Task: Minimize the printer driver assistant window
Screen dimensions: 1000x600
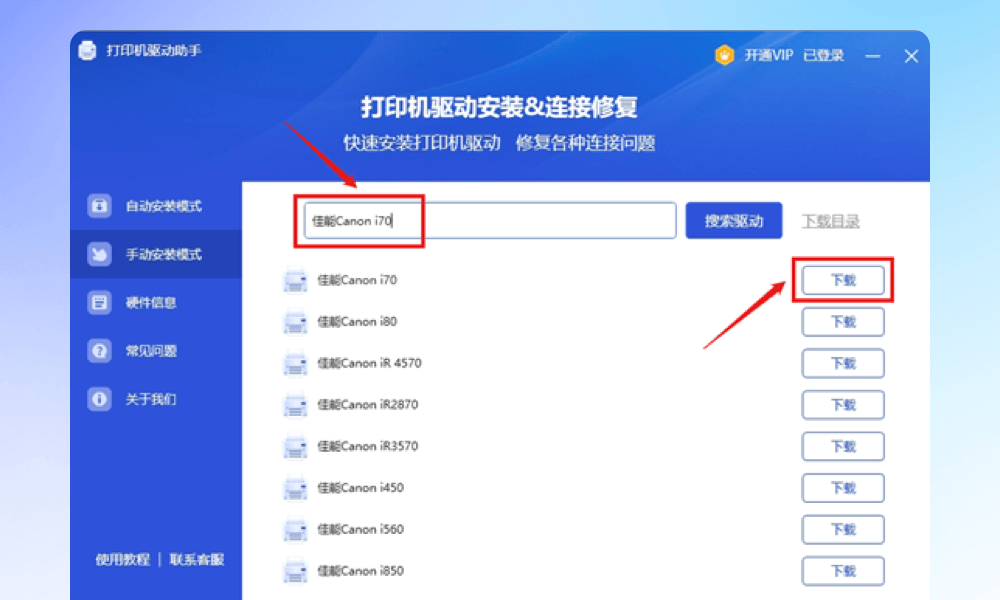Action: (872, 56)
